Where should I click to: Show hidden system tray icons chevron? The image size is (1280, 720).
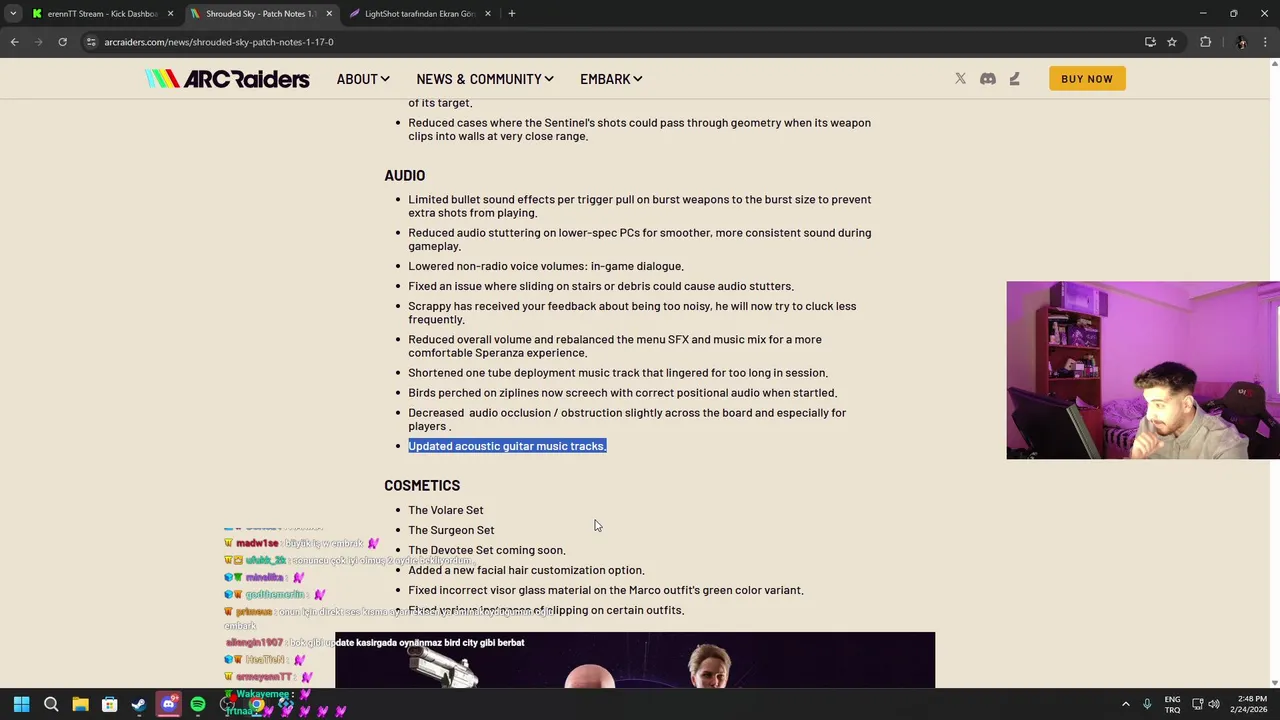(1125, 704)
